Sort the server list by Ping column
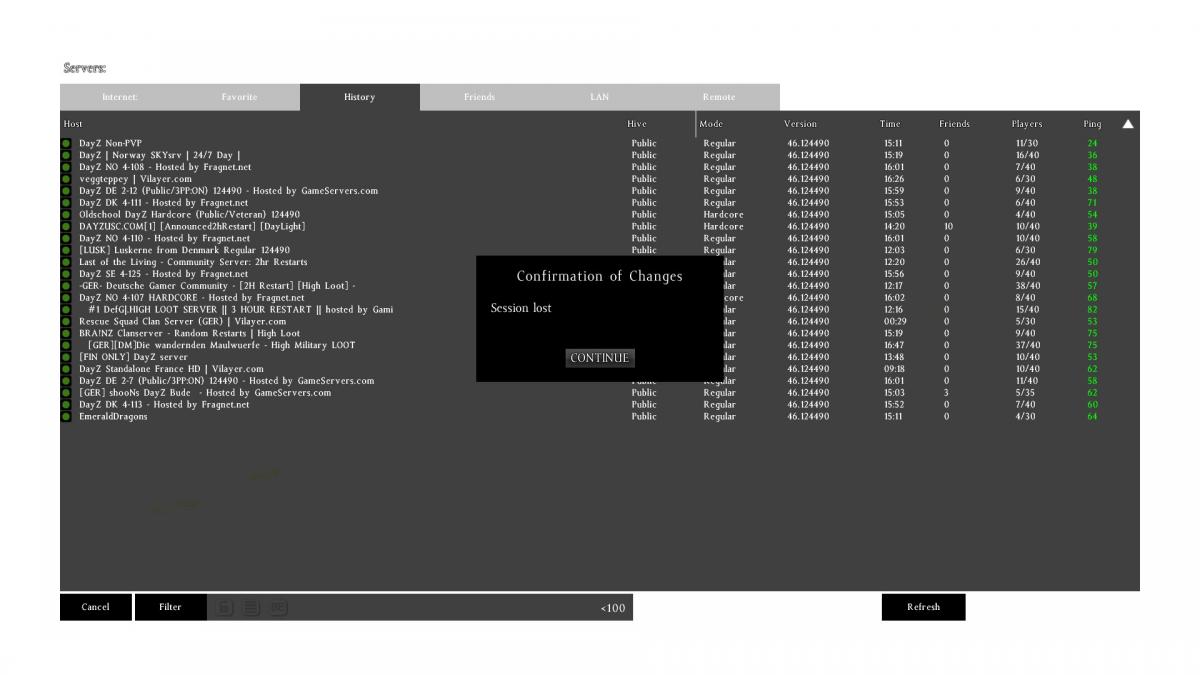 (x=1092, y=124)
